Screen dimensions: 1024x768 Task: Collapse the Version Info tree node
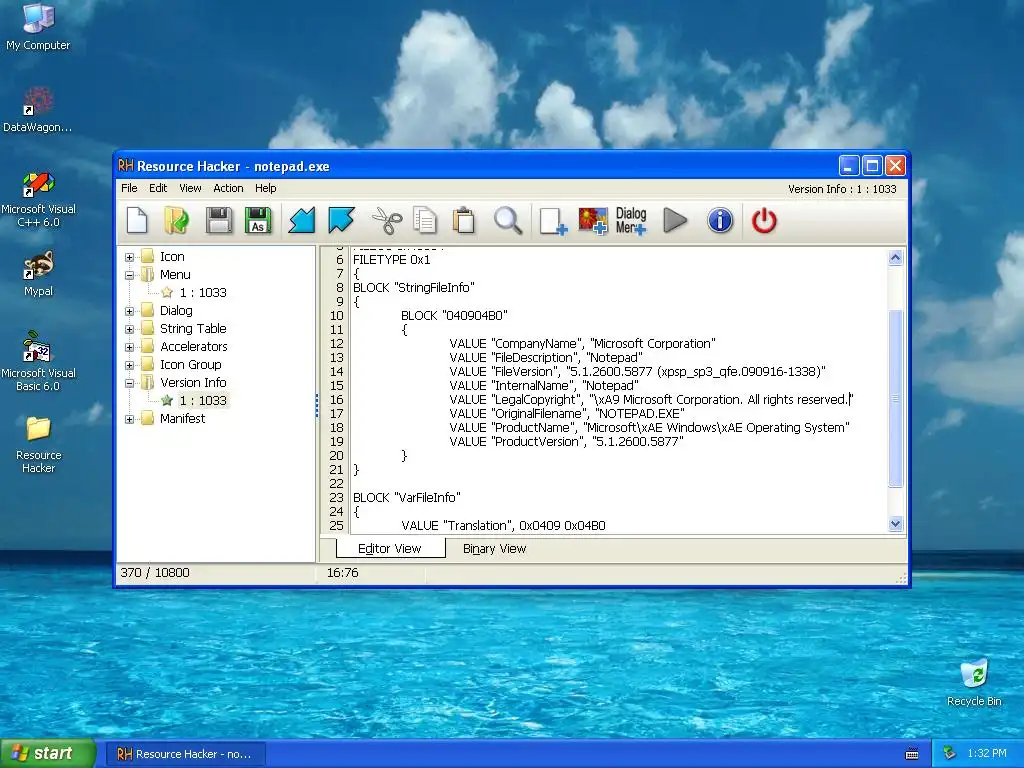click(x=129, y=383)
